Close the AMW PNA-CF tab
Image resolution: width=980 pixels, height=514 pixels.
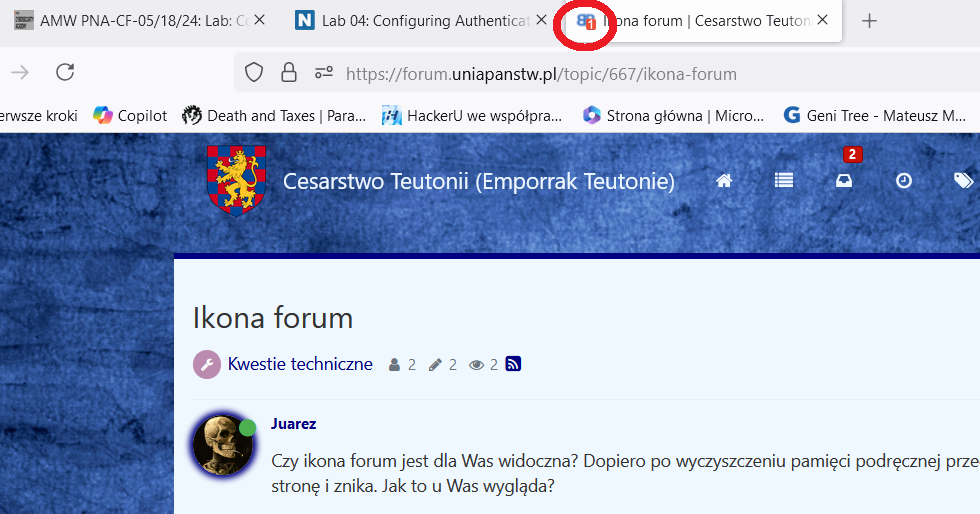259,20
